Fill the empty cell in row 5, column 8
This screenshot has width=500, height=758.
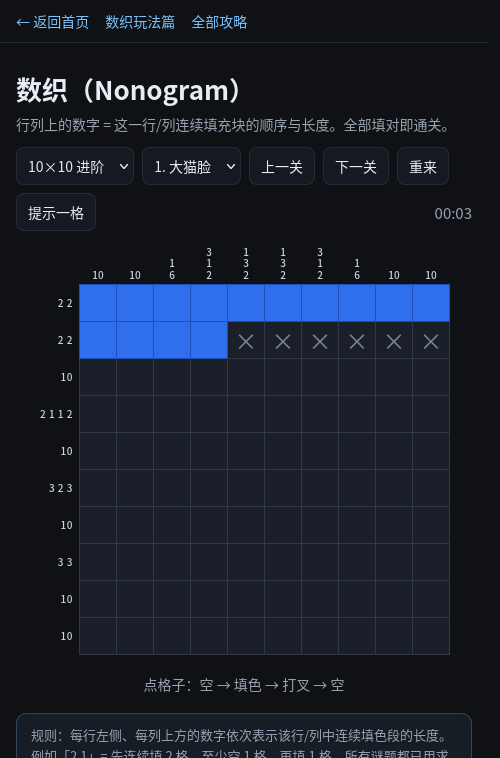pyautogui.click(x=357, y=451)
